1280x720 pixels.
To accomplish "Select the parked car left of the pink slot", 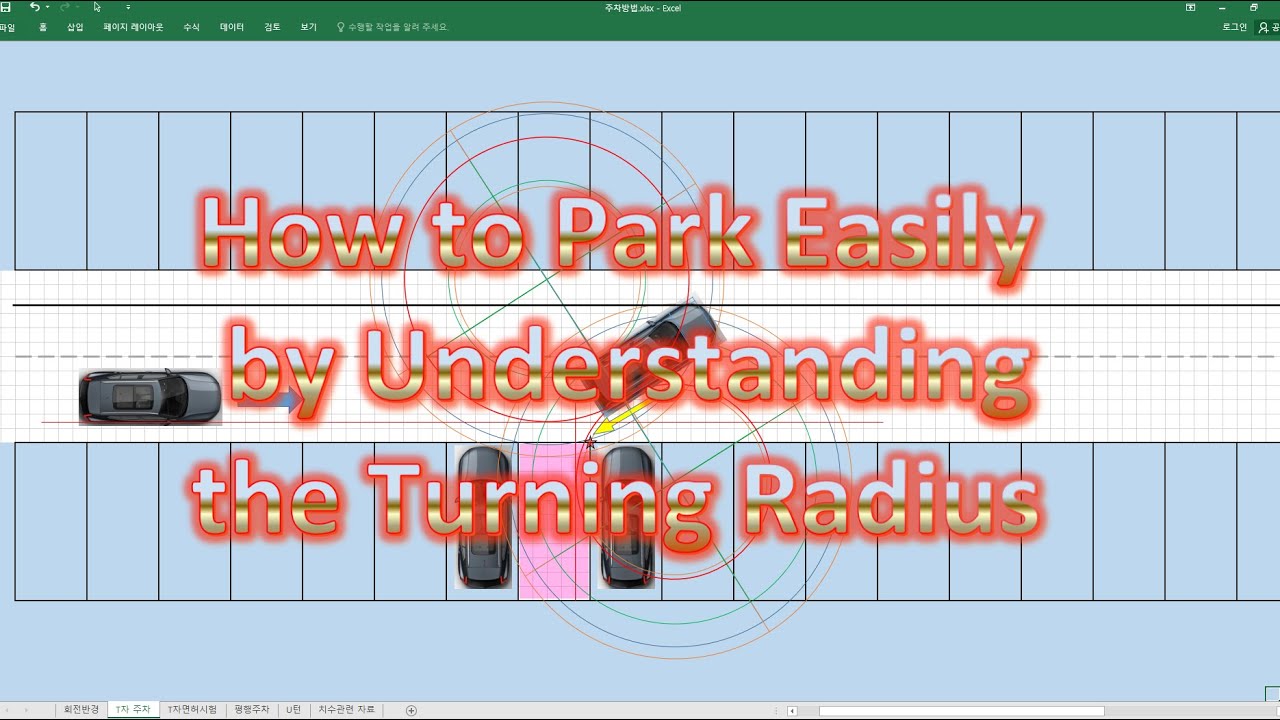I will 484,516.
